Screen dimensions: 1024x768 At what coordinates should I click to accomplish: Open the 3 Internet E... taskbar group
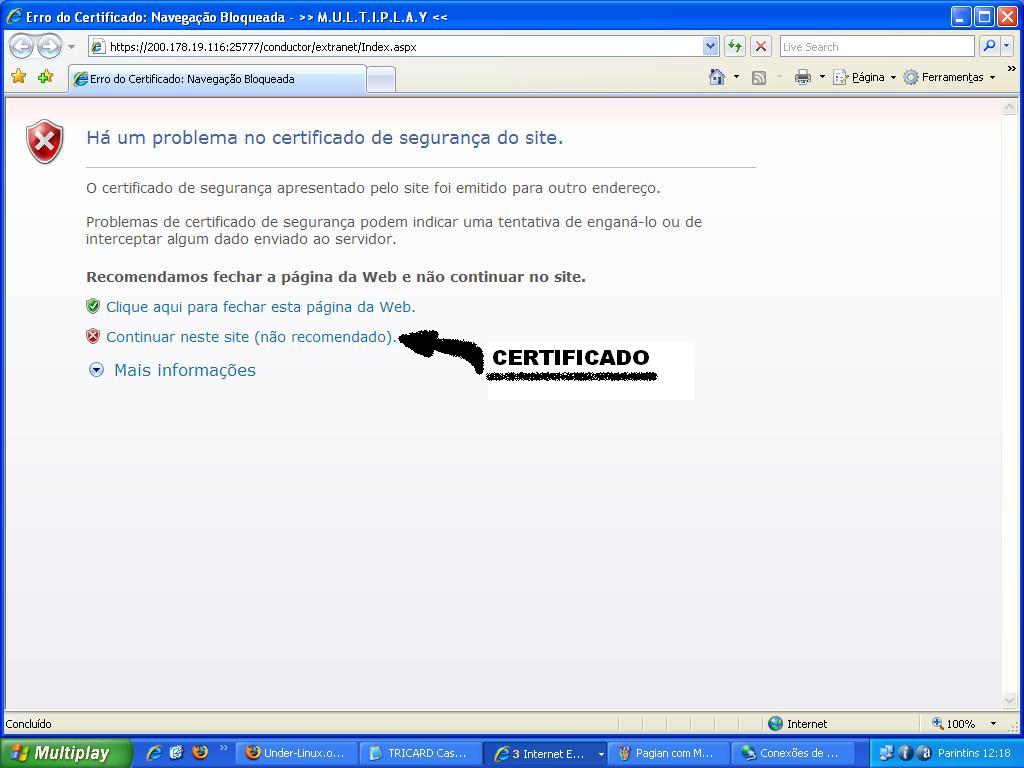coord(545,753)
